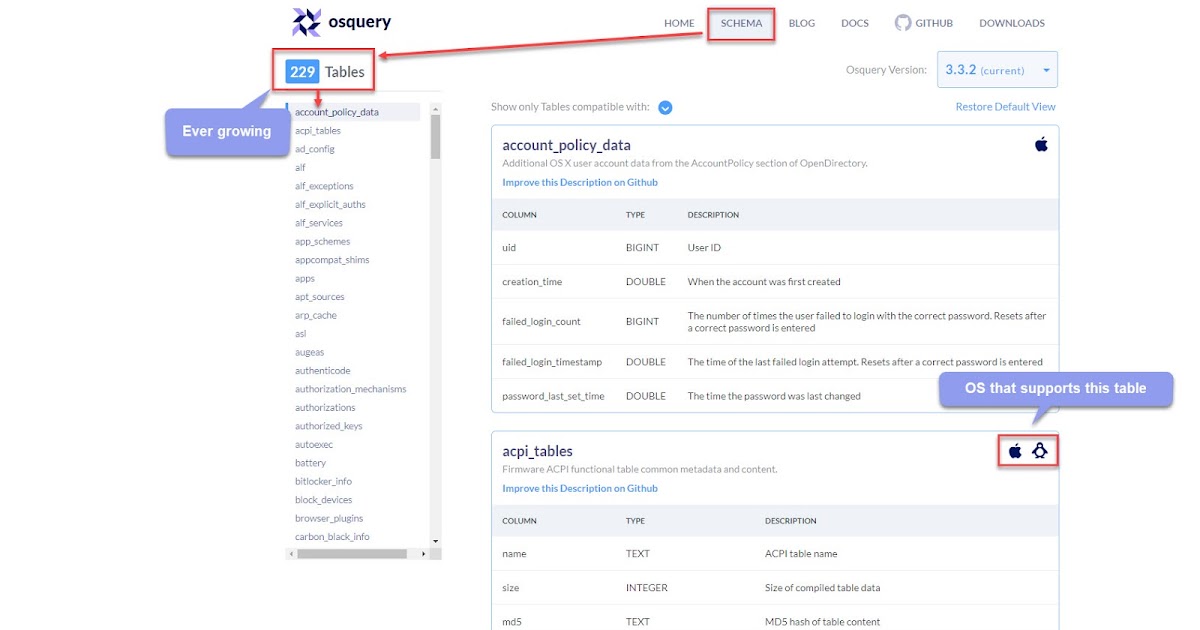Select block_devices in the table list

323,500
